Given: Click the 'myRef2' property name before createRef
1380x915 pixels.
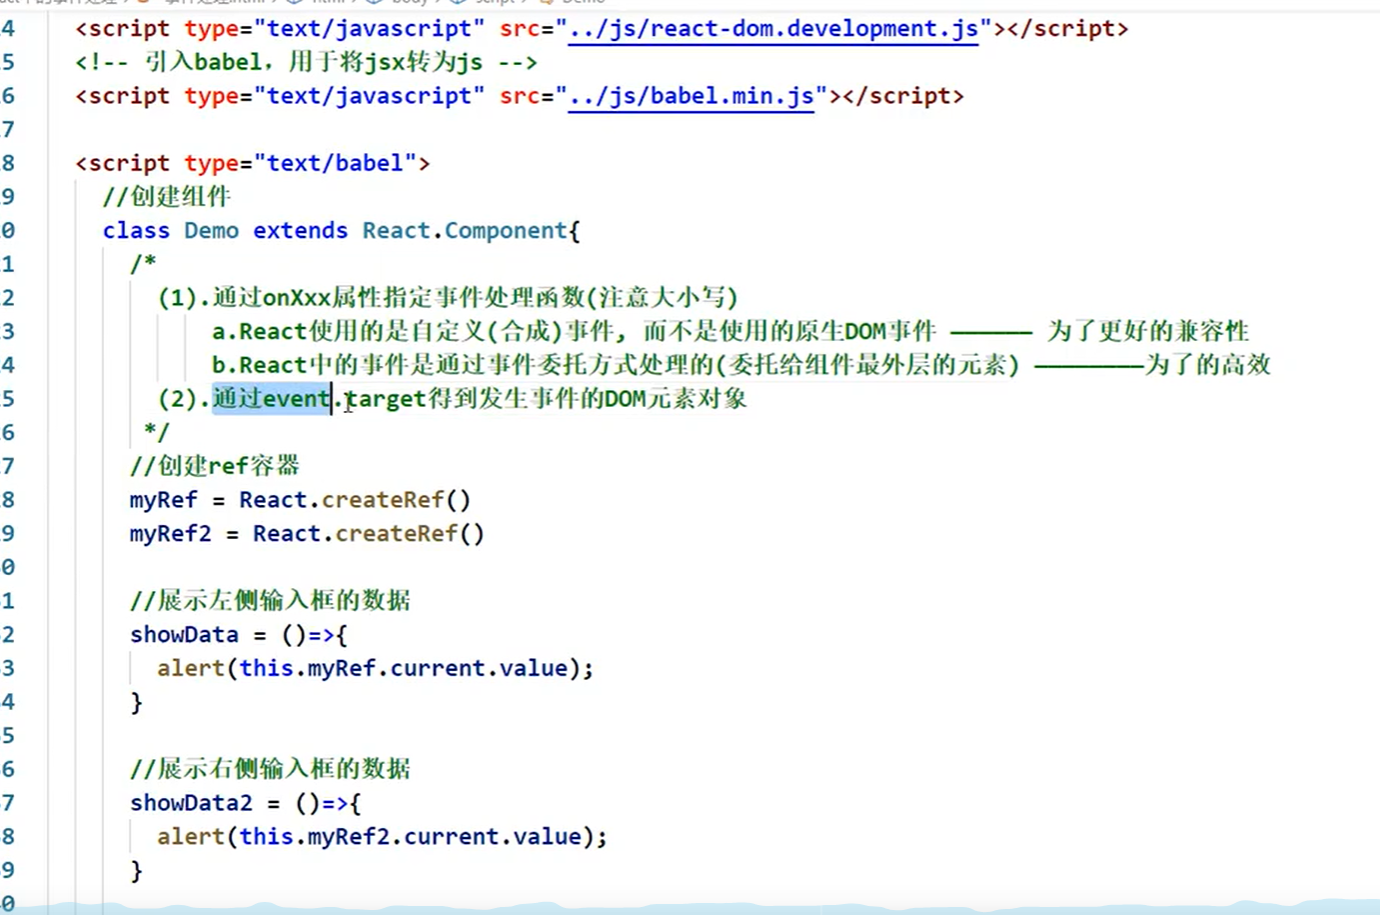Looking at the screenshot, I should pyautogui.click(x=170, y=534).
